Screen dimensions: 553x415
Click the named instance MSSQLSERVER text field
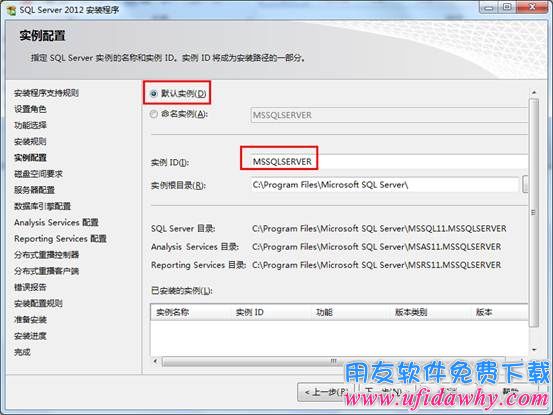389,115
